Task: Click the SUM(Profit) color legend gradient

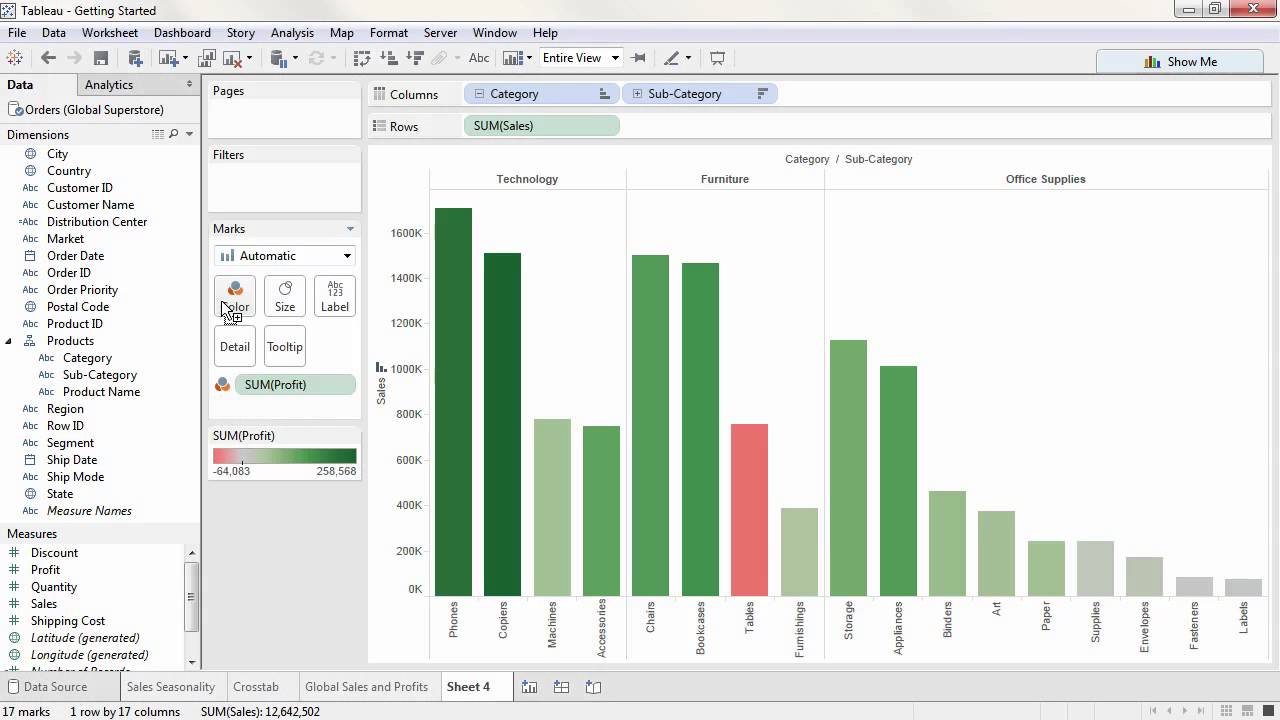Action: click(x=284, y=455)
